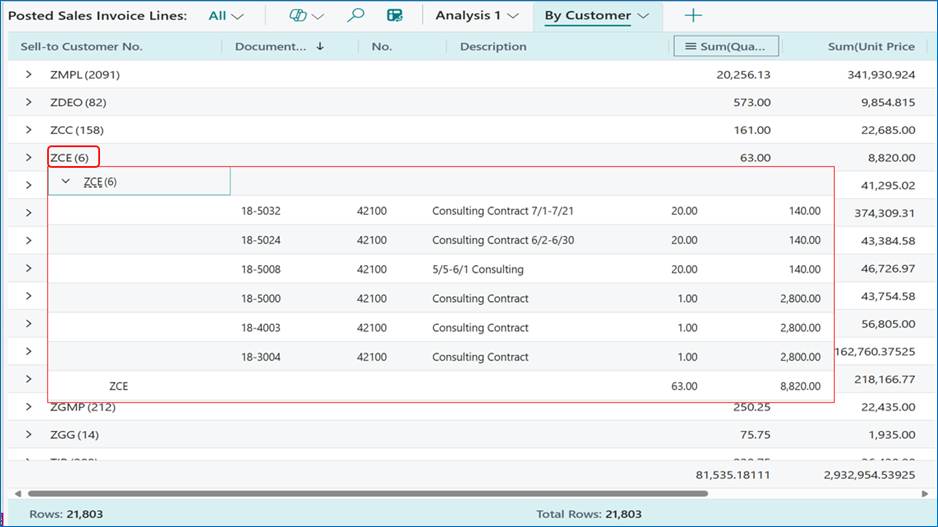Expand the ZMPL (2091) customer group
This screenshot has width=938, height=527.
(29, 75)
